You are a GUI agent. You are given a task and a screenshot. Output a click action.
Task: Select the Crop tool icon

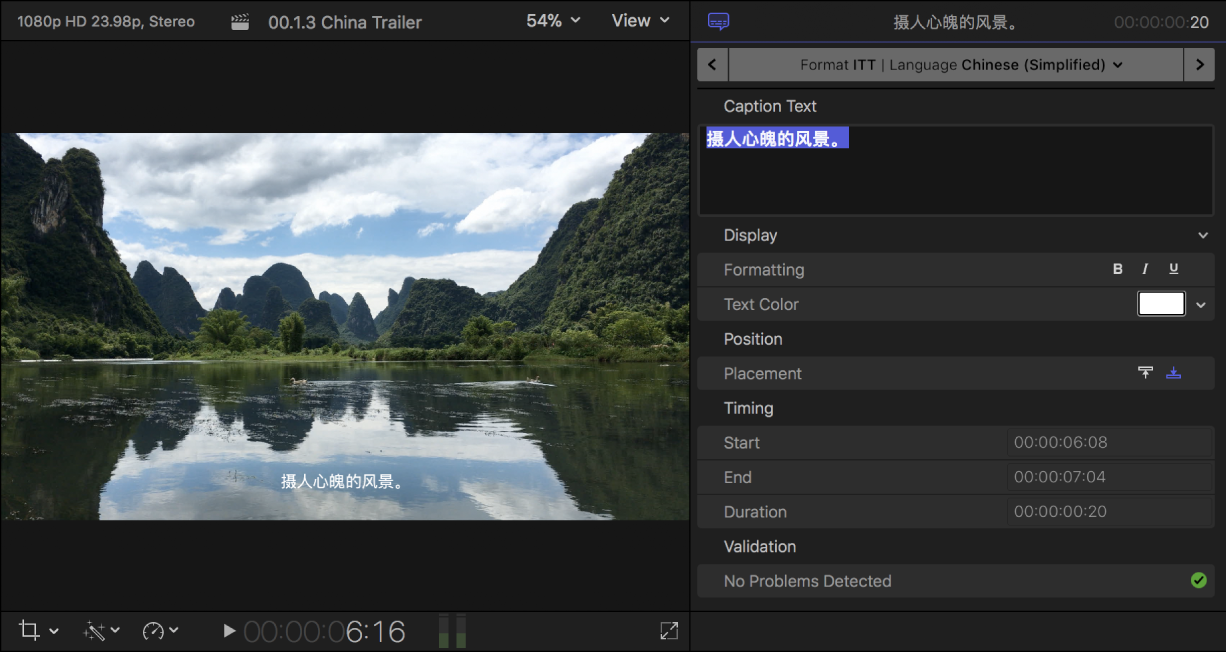(30, 630)
